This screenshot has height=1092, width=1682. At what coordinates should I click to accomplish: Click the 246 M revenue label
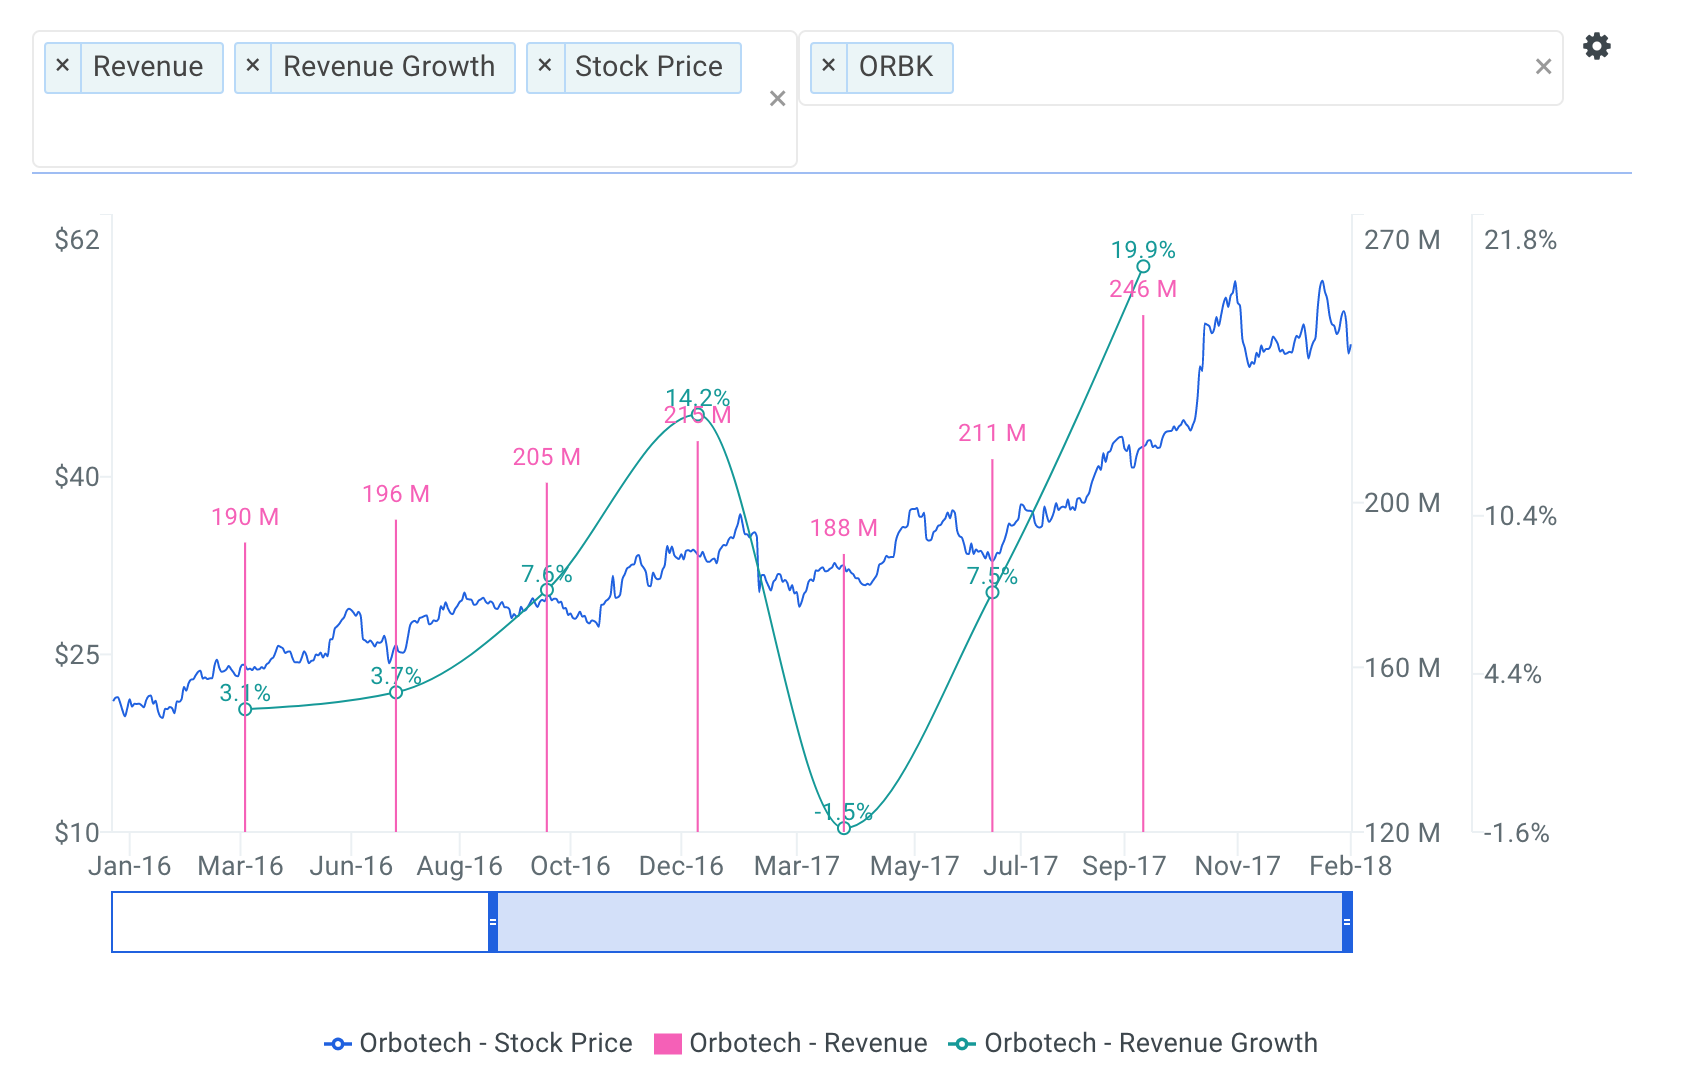[x=1143, y=289]
